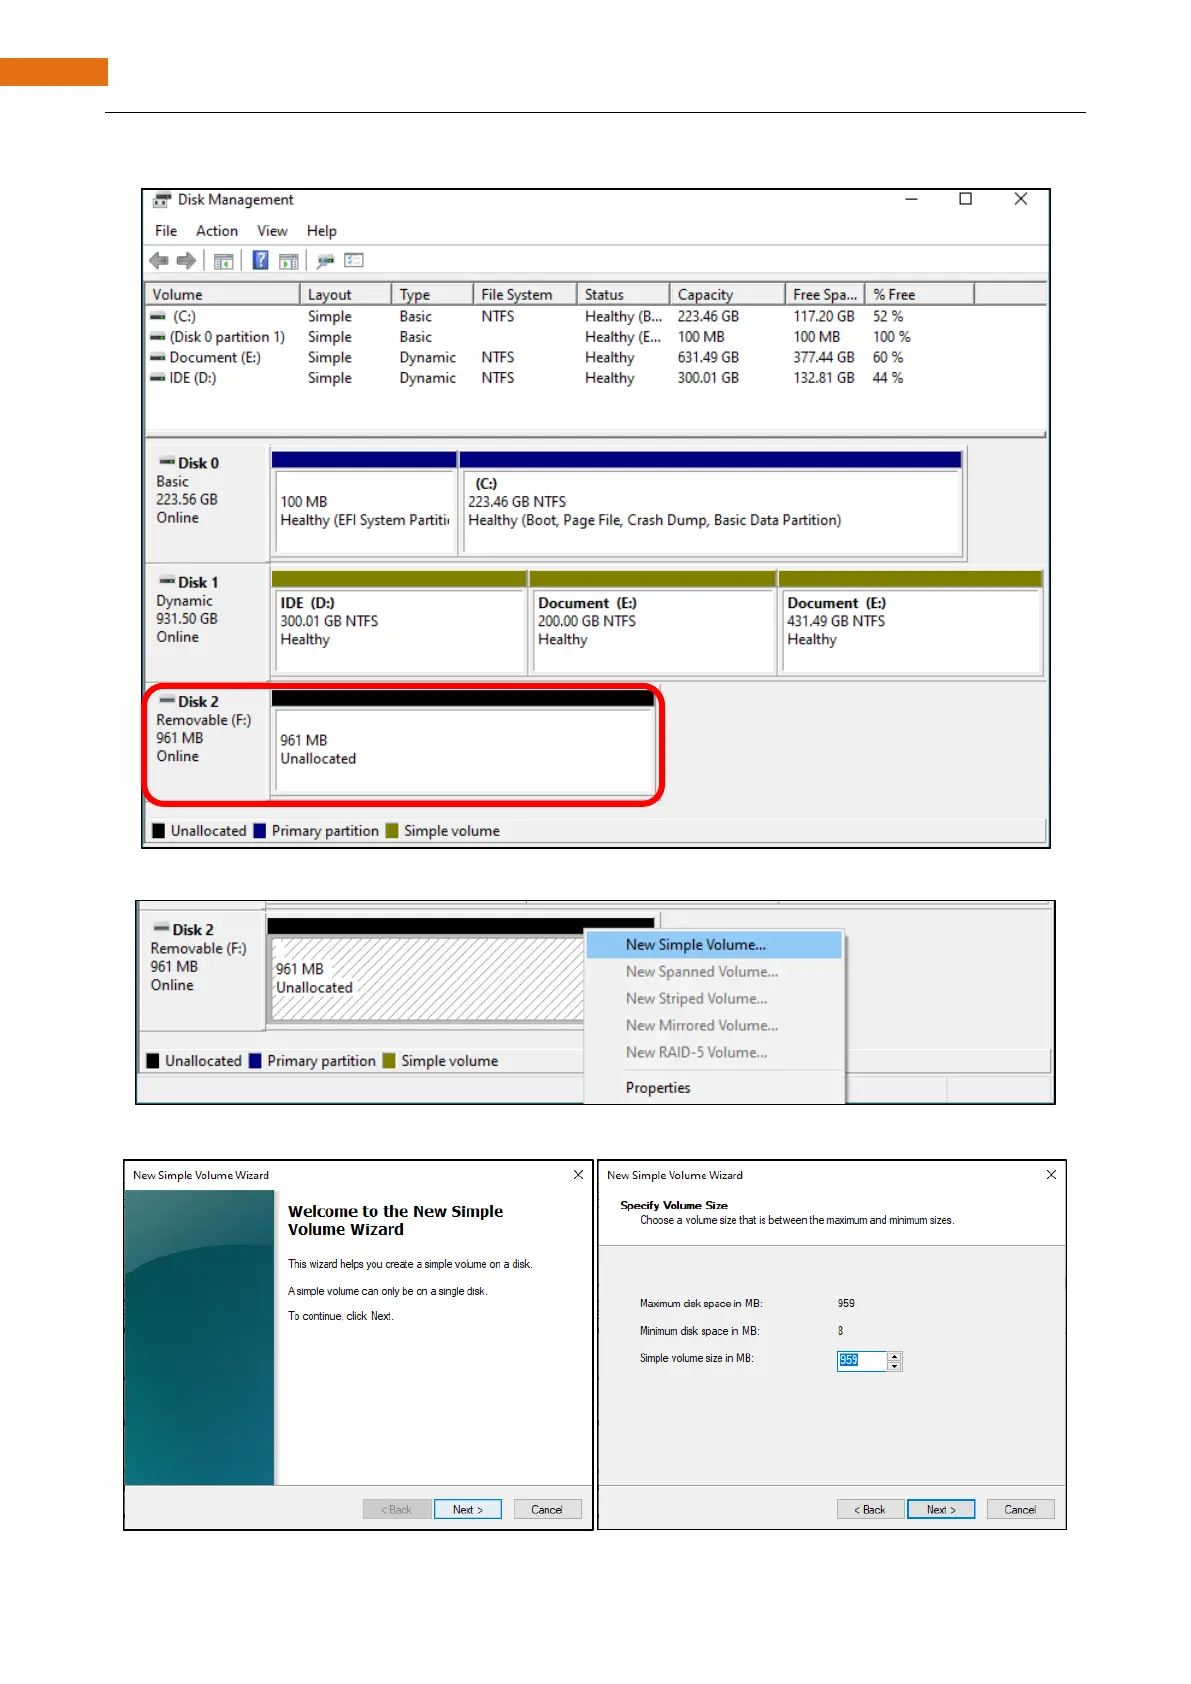Select the IDE (D:) 300.01 GB partition block

pyautogui.click(x=399, y=622)
